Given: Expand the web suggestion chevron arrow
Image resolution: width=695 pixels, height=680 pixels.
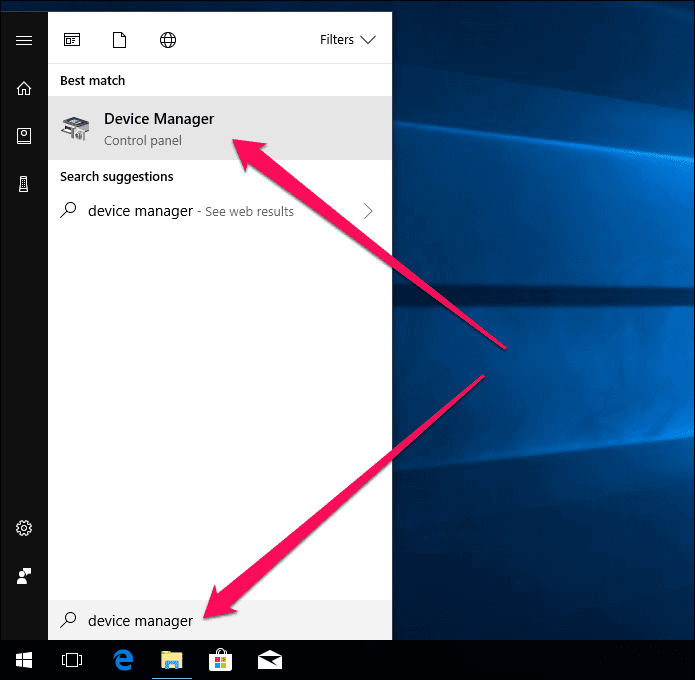Looking at the screenshot, I should (x=368, y=211).
